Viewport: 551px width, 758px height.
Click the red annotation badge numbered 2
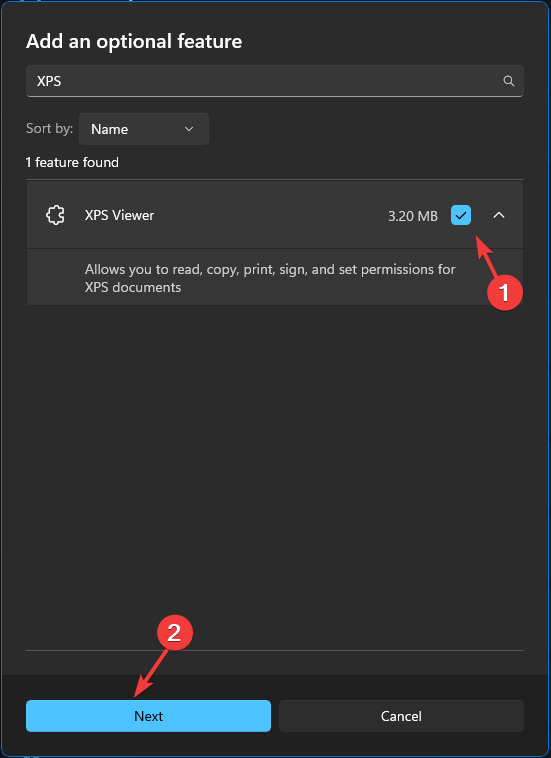point(174,633)
